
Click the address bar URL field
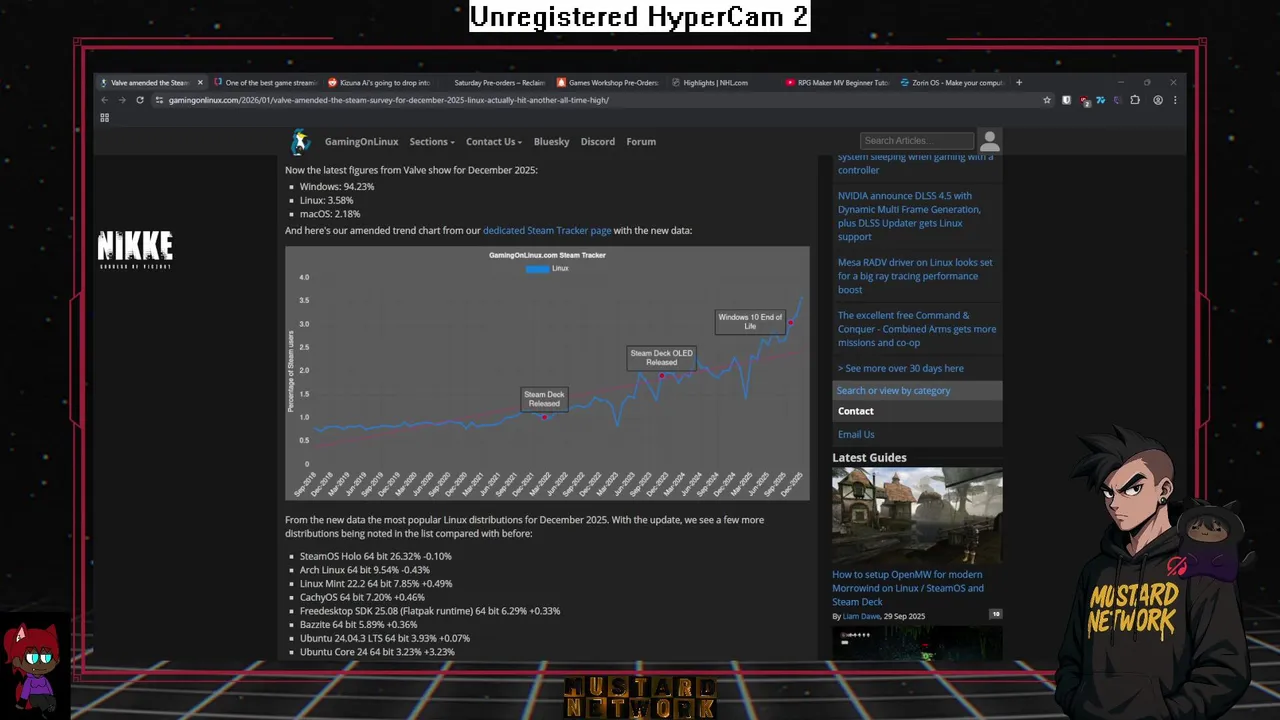pos(600,100)
